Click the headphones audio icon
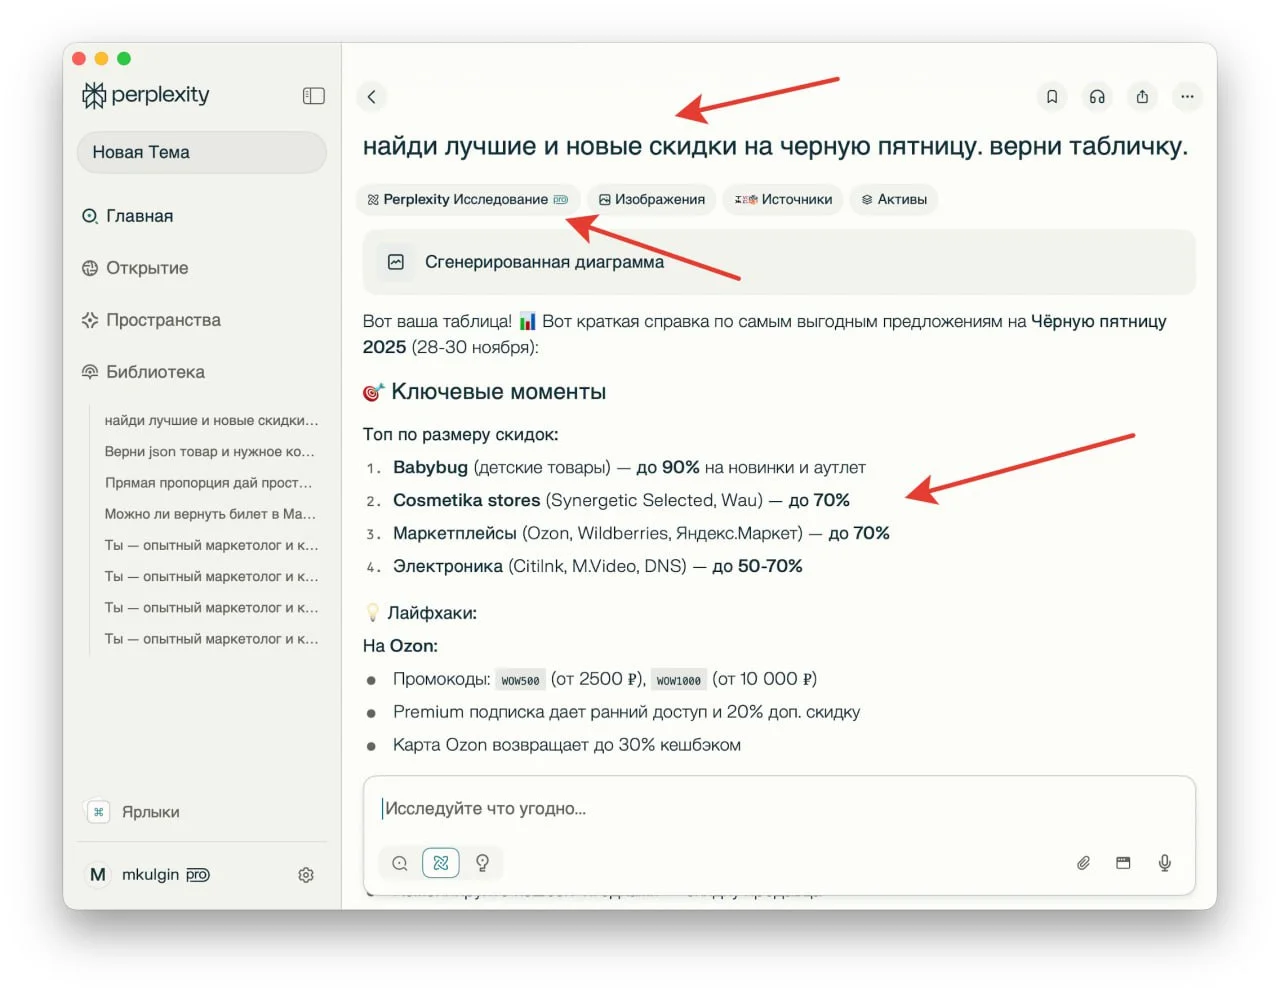This screenshot has width=1280, height=993. pos(1097,97)
